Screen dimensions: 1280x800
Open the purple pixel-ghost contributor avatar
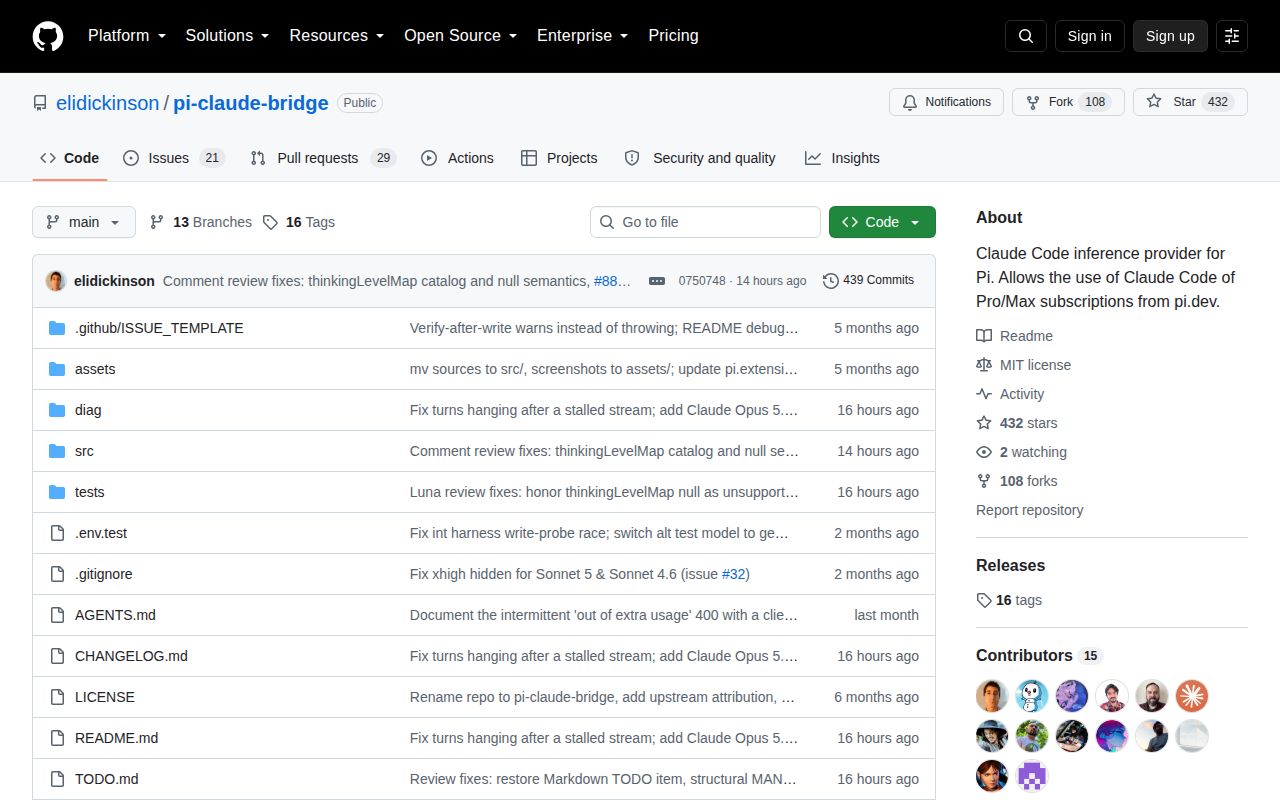pos(1032,776)
